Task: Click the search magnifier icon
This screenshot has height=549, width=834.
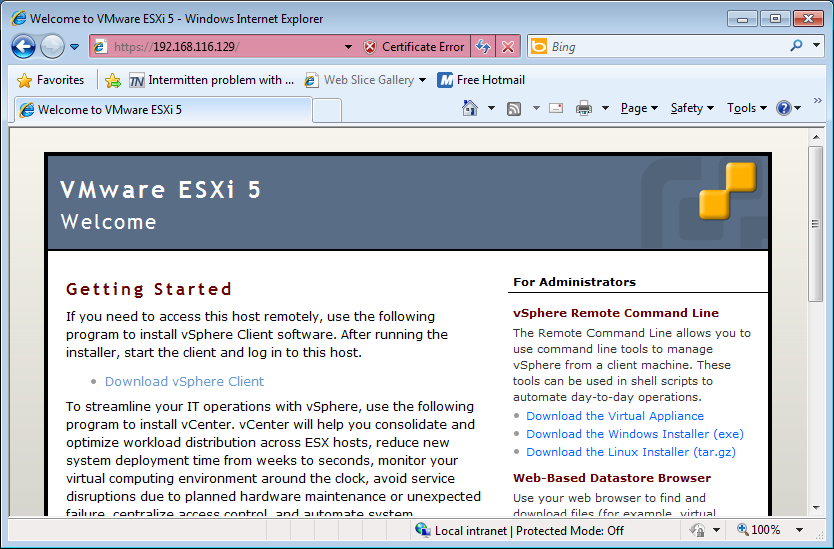Action: click(x=796, y=46)
